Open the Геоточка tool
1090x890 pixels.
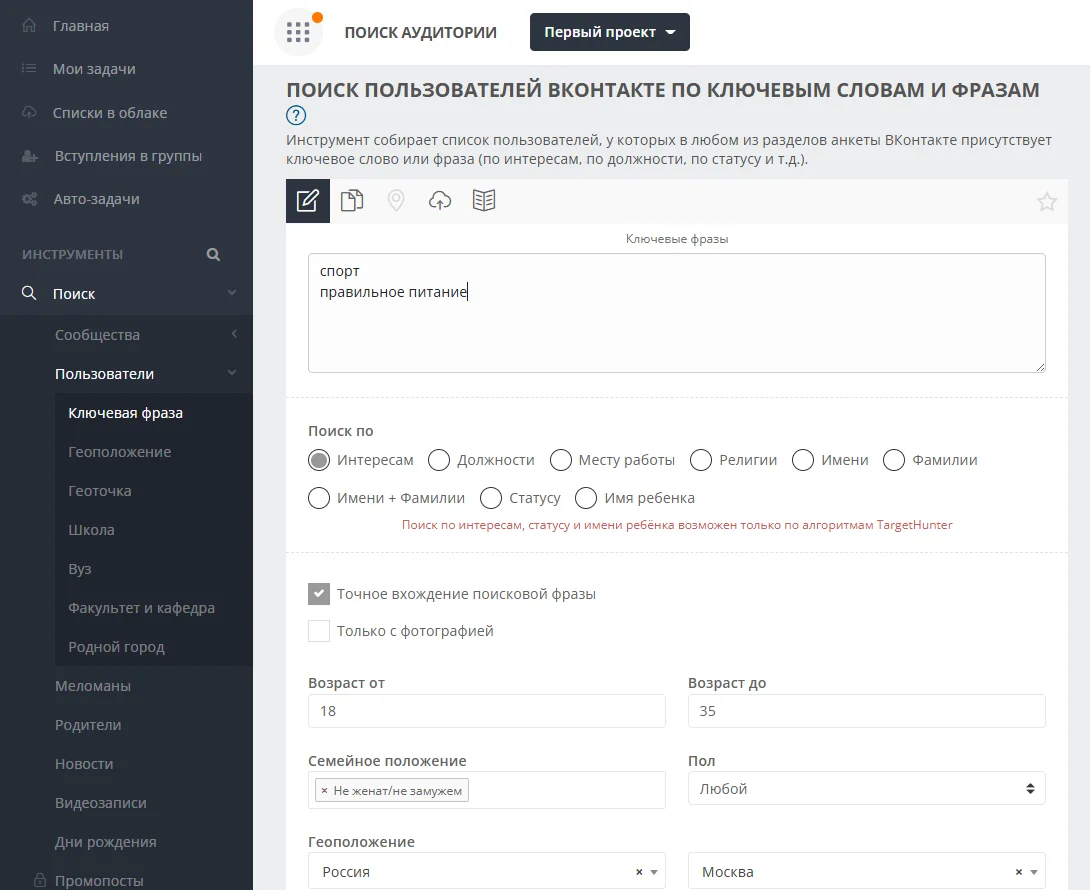[x=99, y=491]
